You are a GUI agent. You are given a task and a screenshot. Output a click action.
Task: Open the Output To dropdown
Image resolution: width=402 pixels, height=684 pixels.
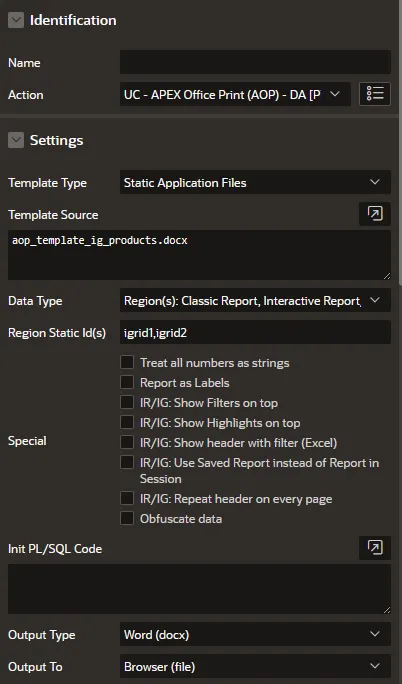pyautogui.click(x=255, y=666)
